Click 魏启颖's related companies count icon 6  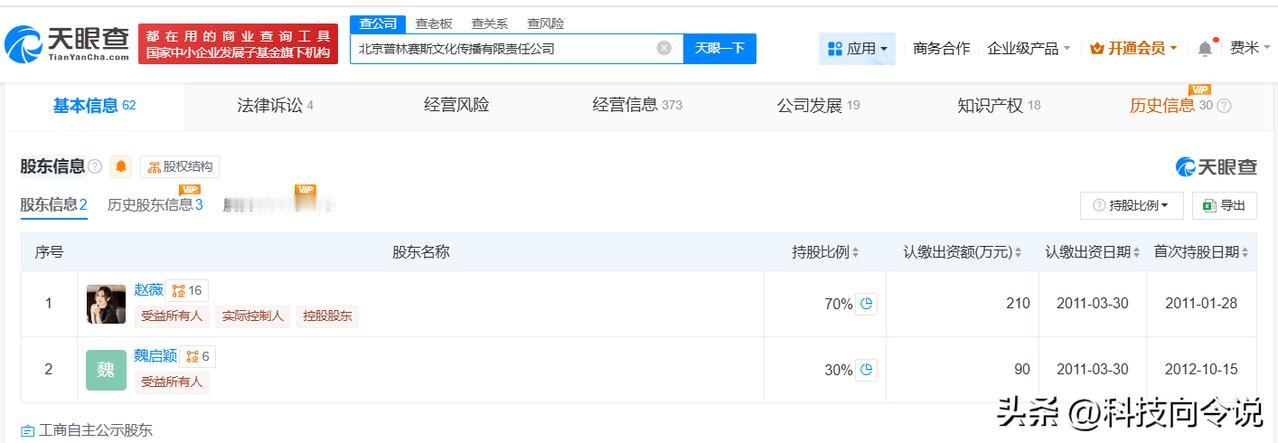point(198,356)
